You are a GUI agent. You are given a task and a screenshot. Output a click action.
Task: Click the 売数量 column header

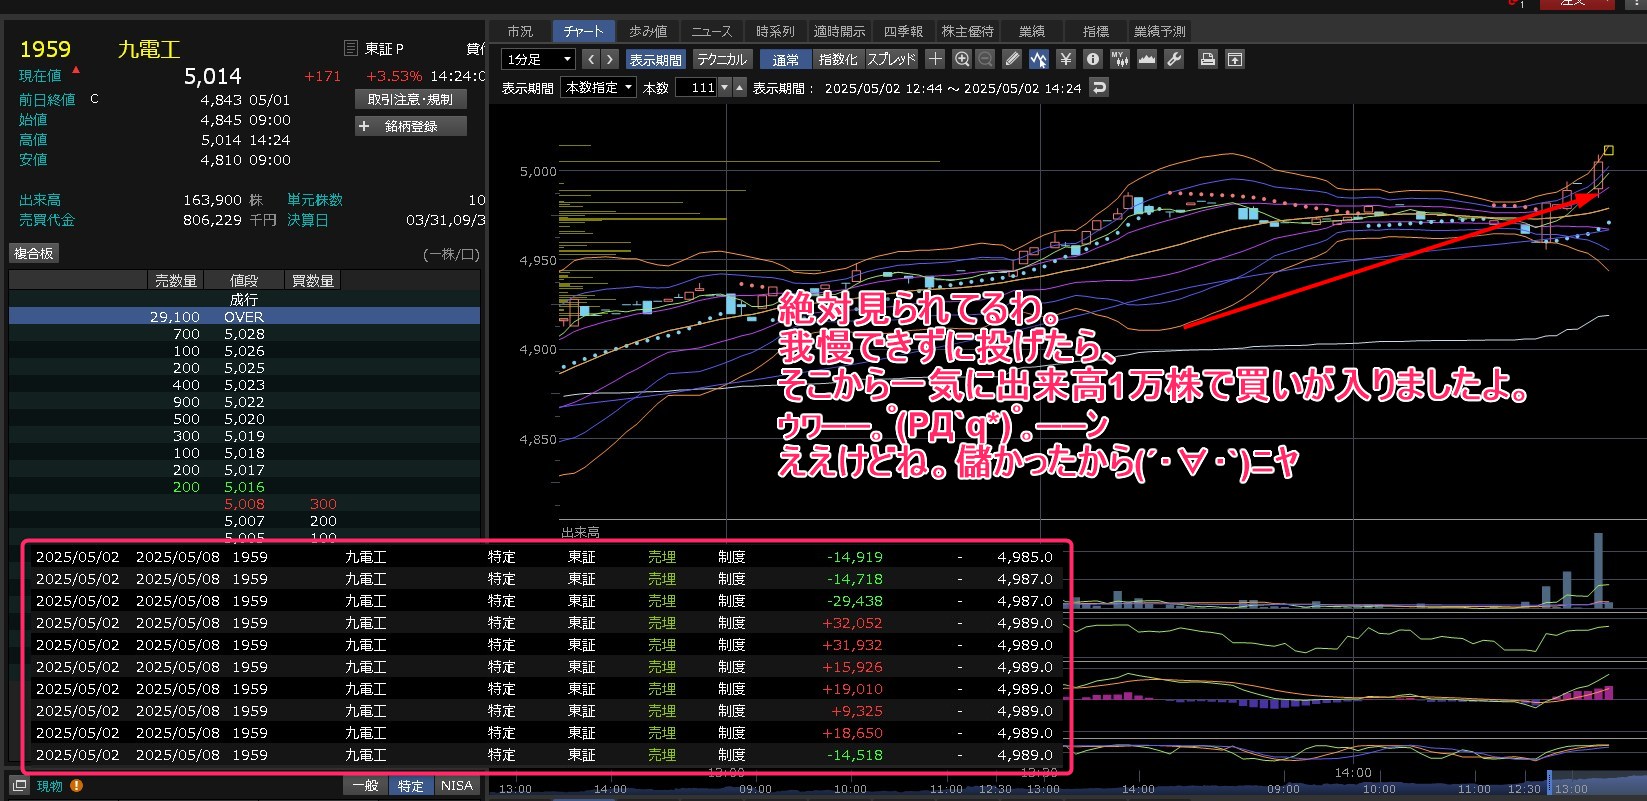tap(176, 281)
